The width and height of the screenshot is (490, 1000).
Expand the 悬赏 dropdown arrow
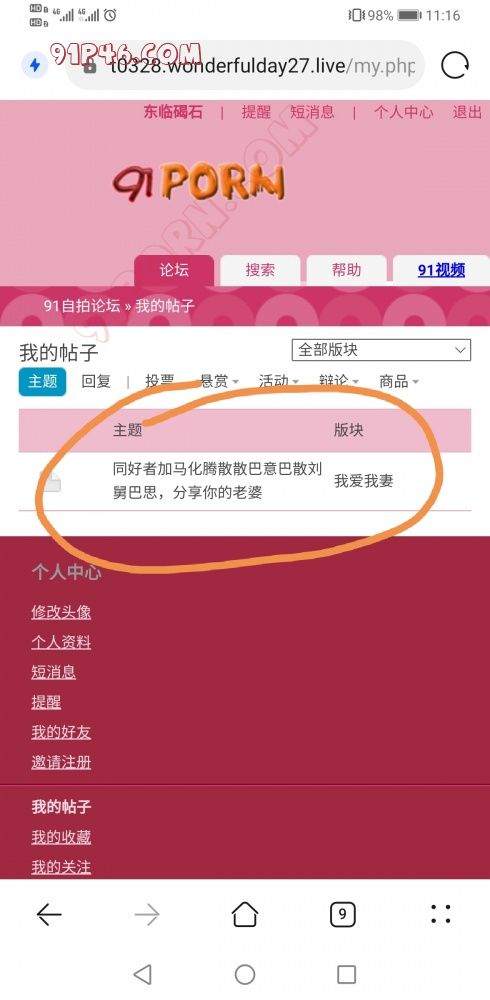pyautogui.click(x=235, y=382)
